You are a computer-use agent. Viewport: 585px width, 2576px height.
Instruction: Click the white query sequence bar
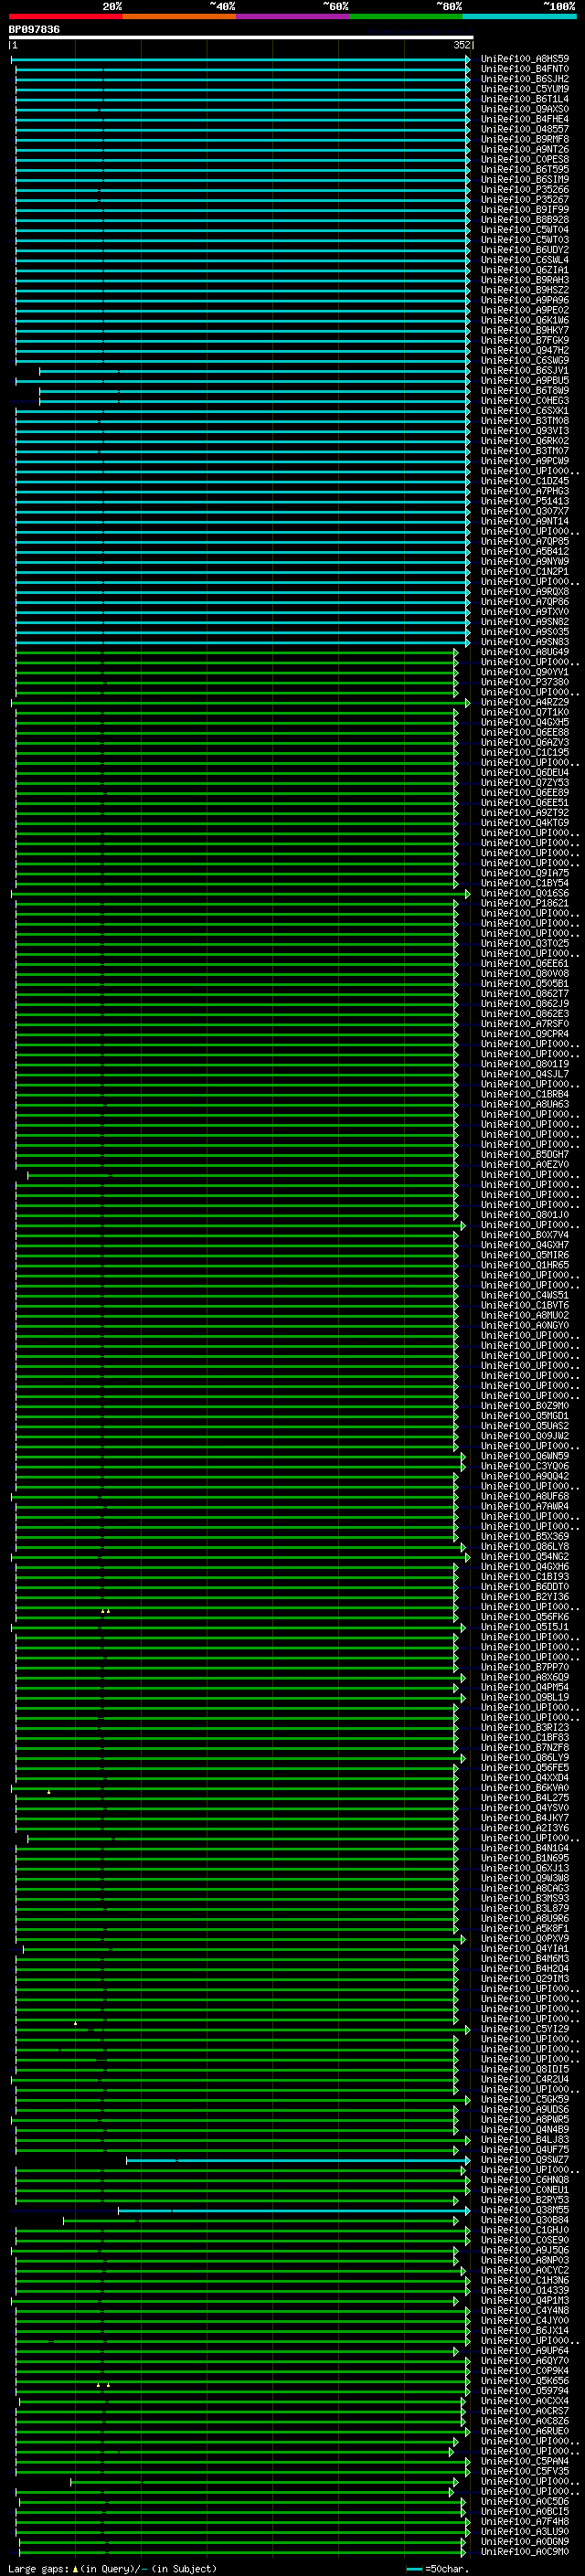(x=241, y=37)
